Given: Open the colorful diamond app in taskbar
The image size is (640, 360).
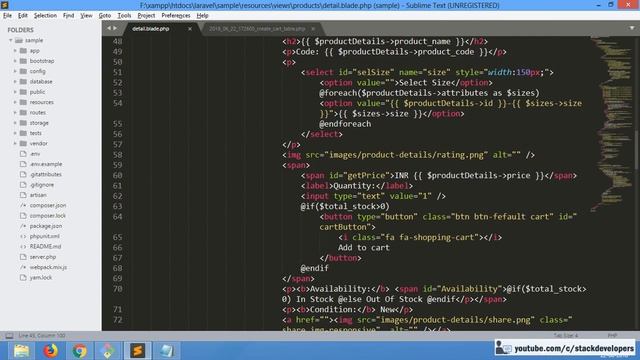Looking at the screenshot, I should [x=108, y=351].
